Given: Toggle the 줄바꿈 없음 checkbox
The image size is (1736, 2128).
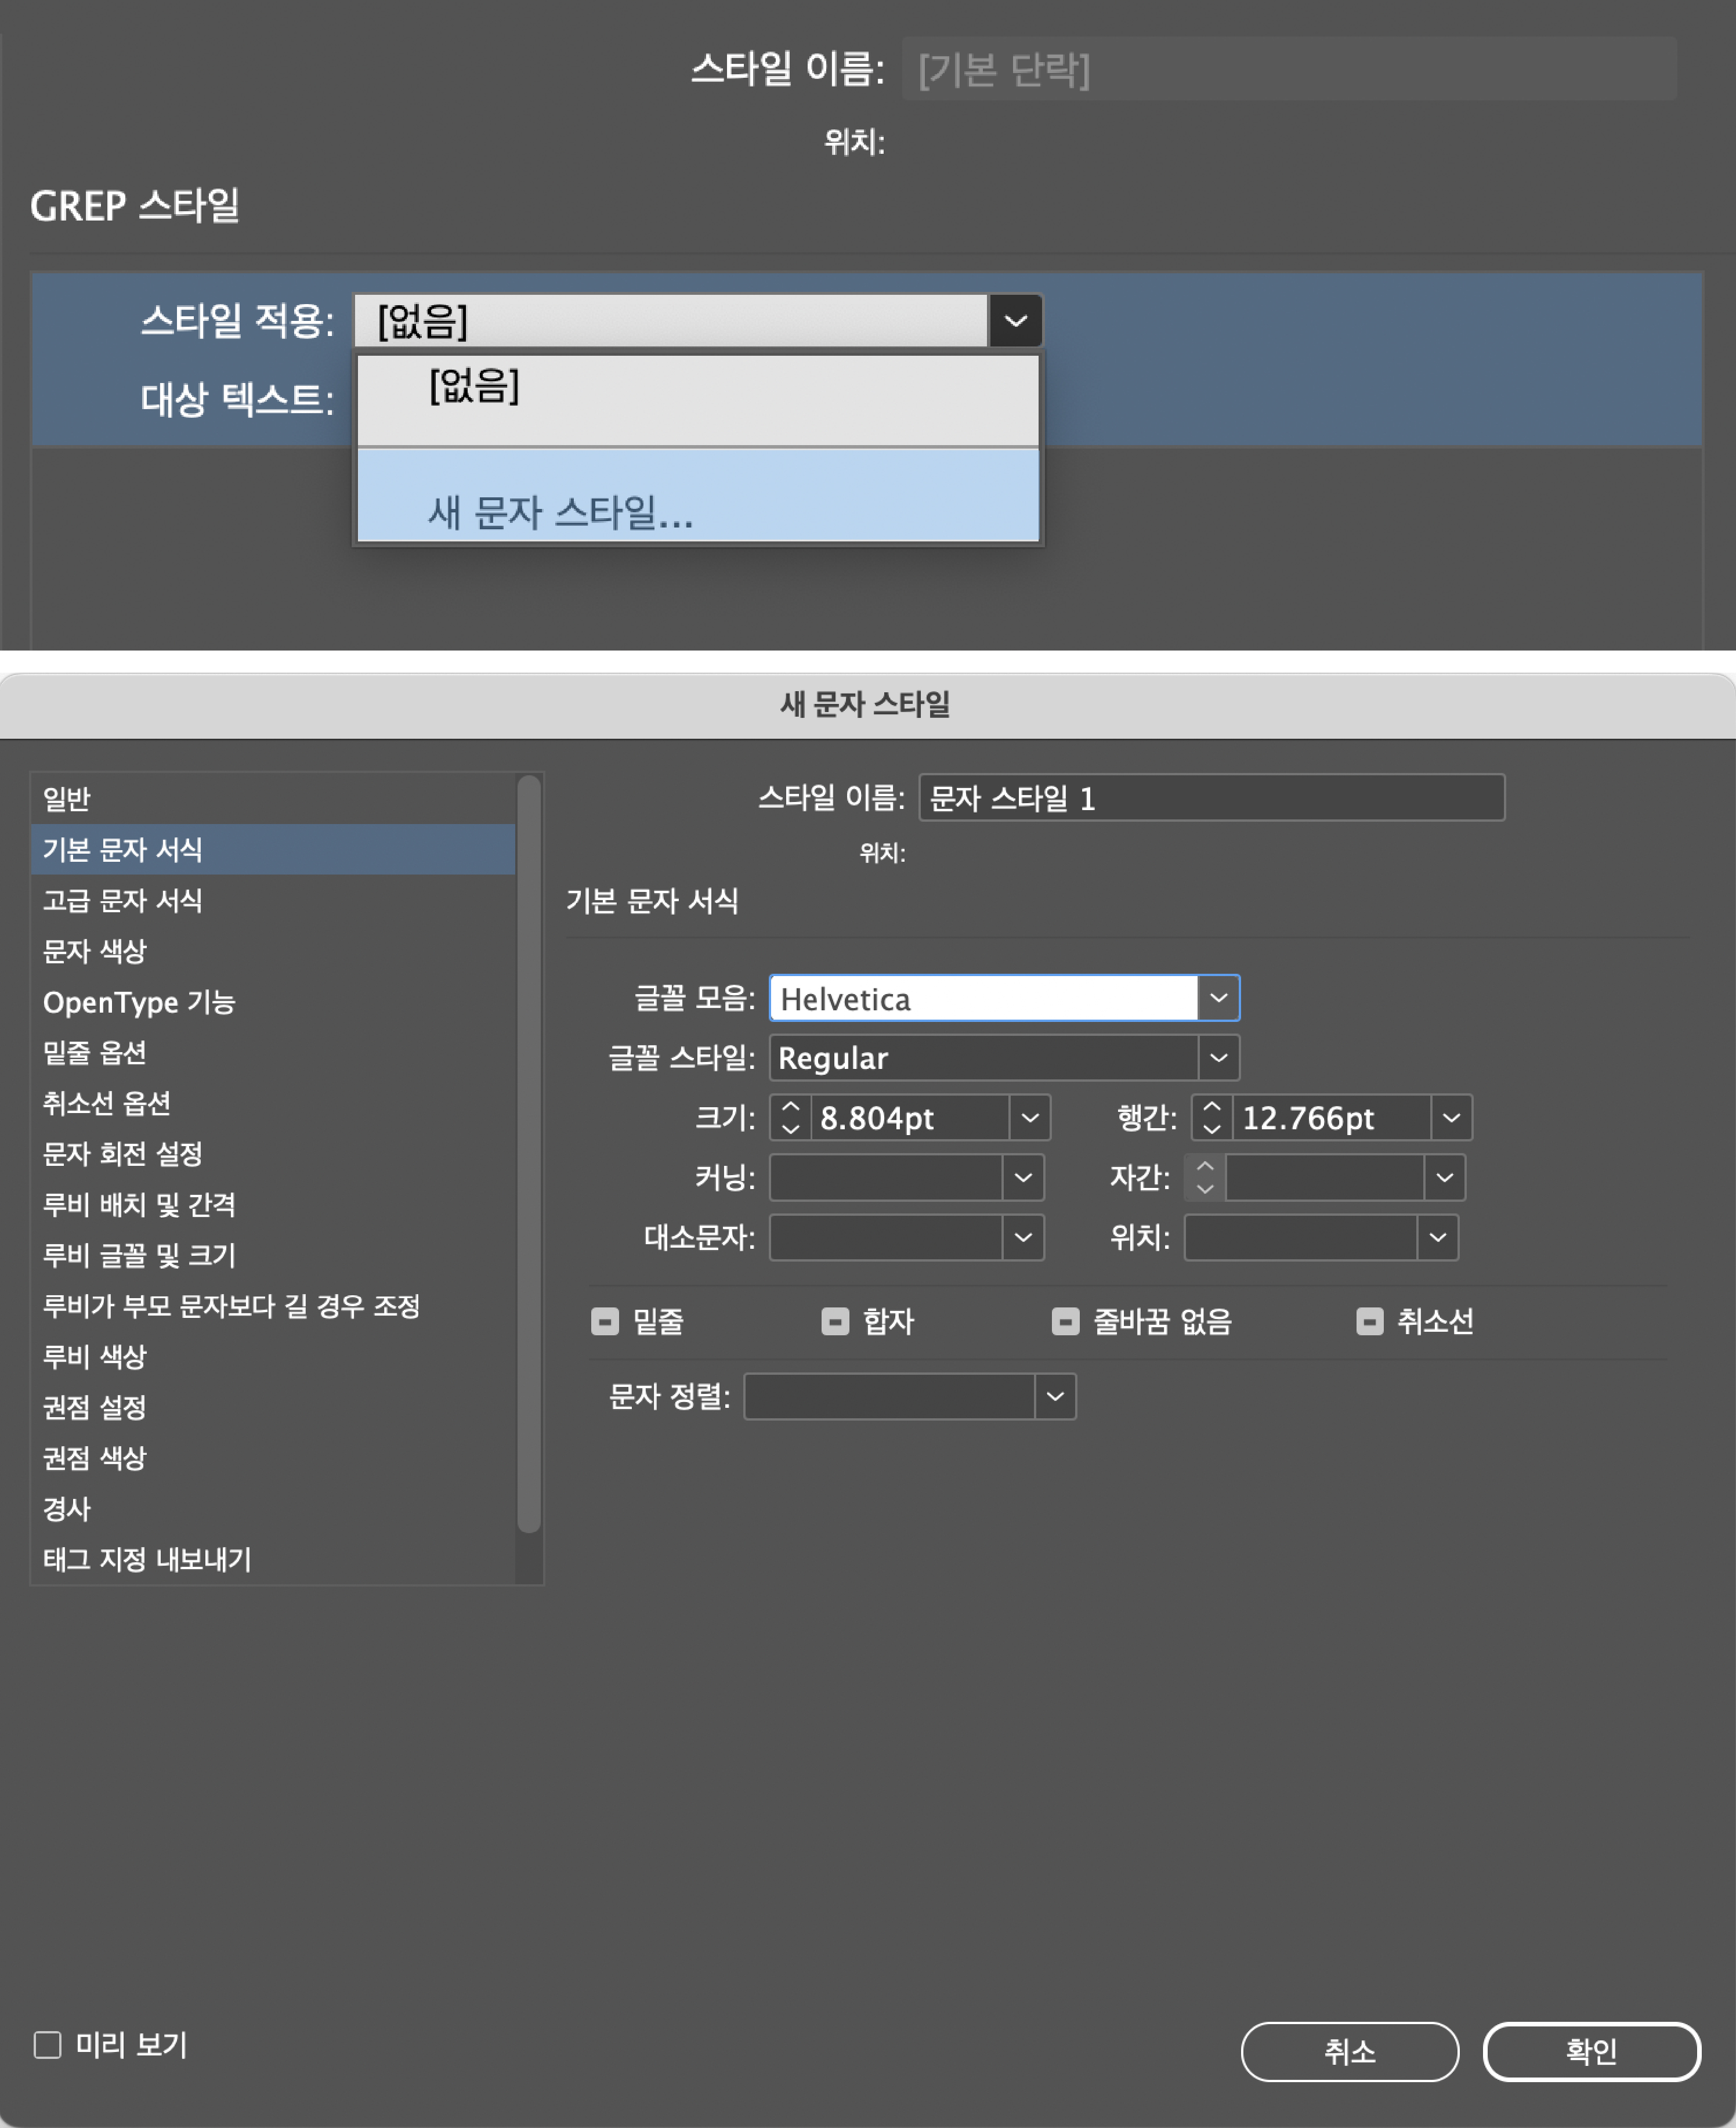Looking at the screenshot, I should 1065,1321.
